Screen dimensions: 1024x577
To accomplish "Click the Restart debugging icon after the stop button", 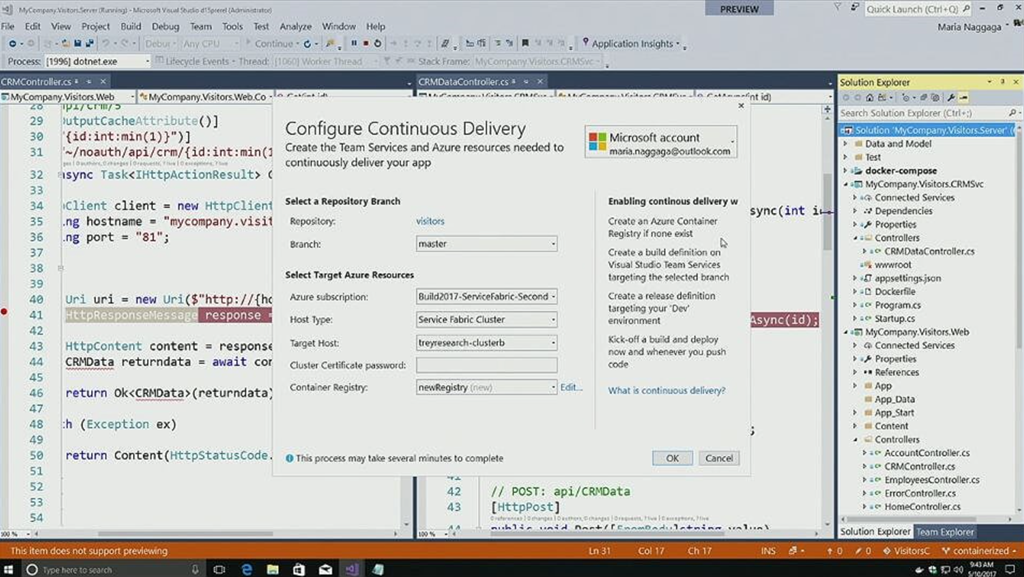I will [377, 44].
